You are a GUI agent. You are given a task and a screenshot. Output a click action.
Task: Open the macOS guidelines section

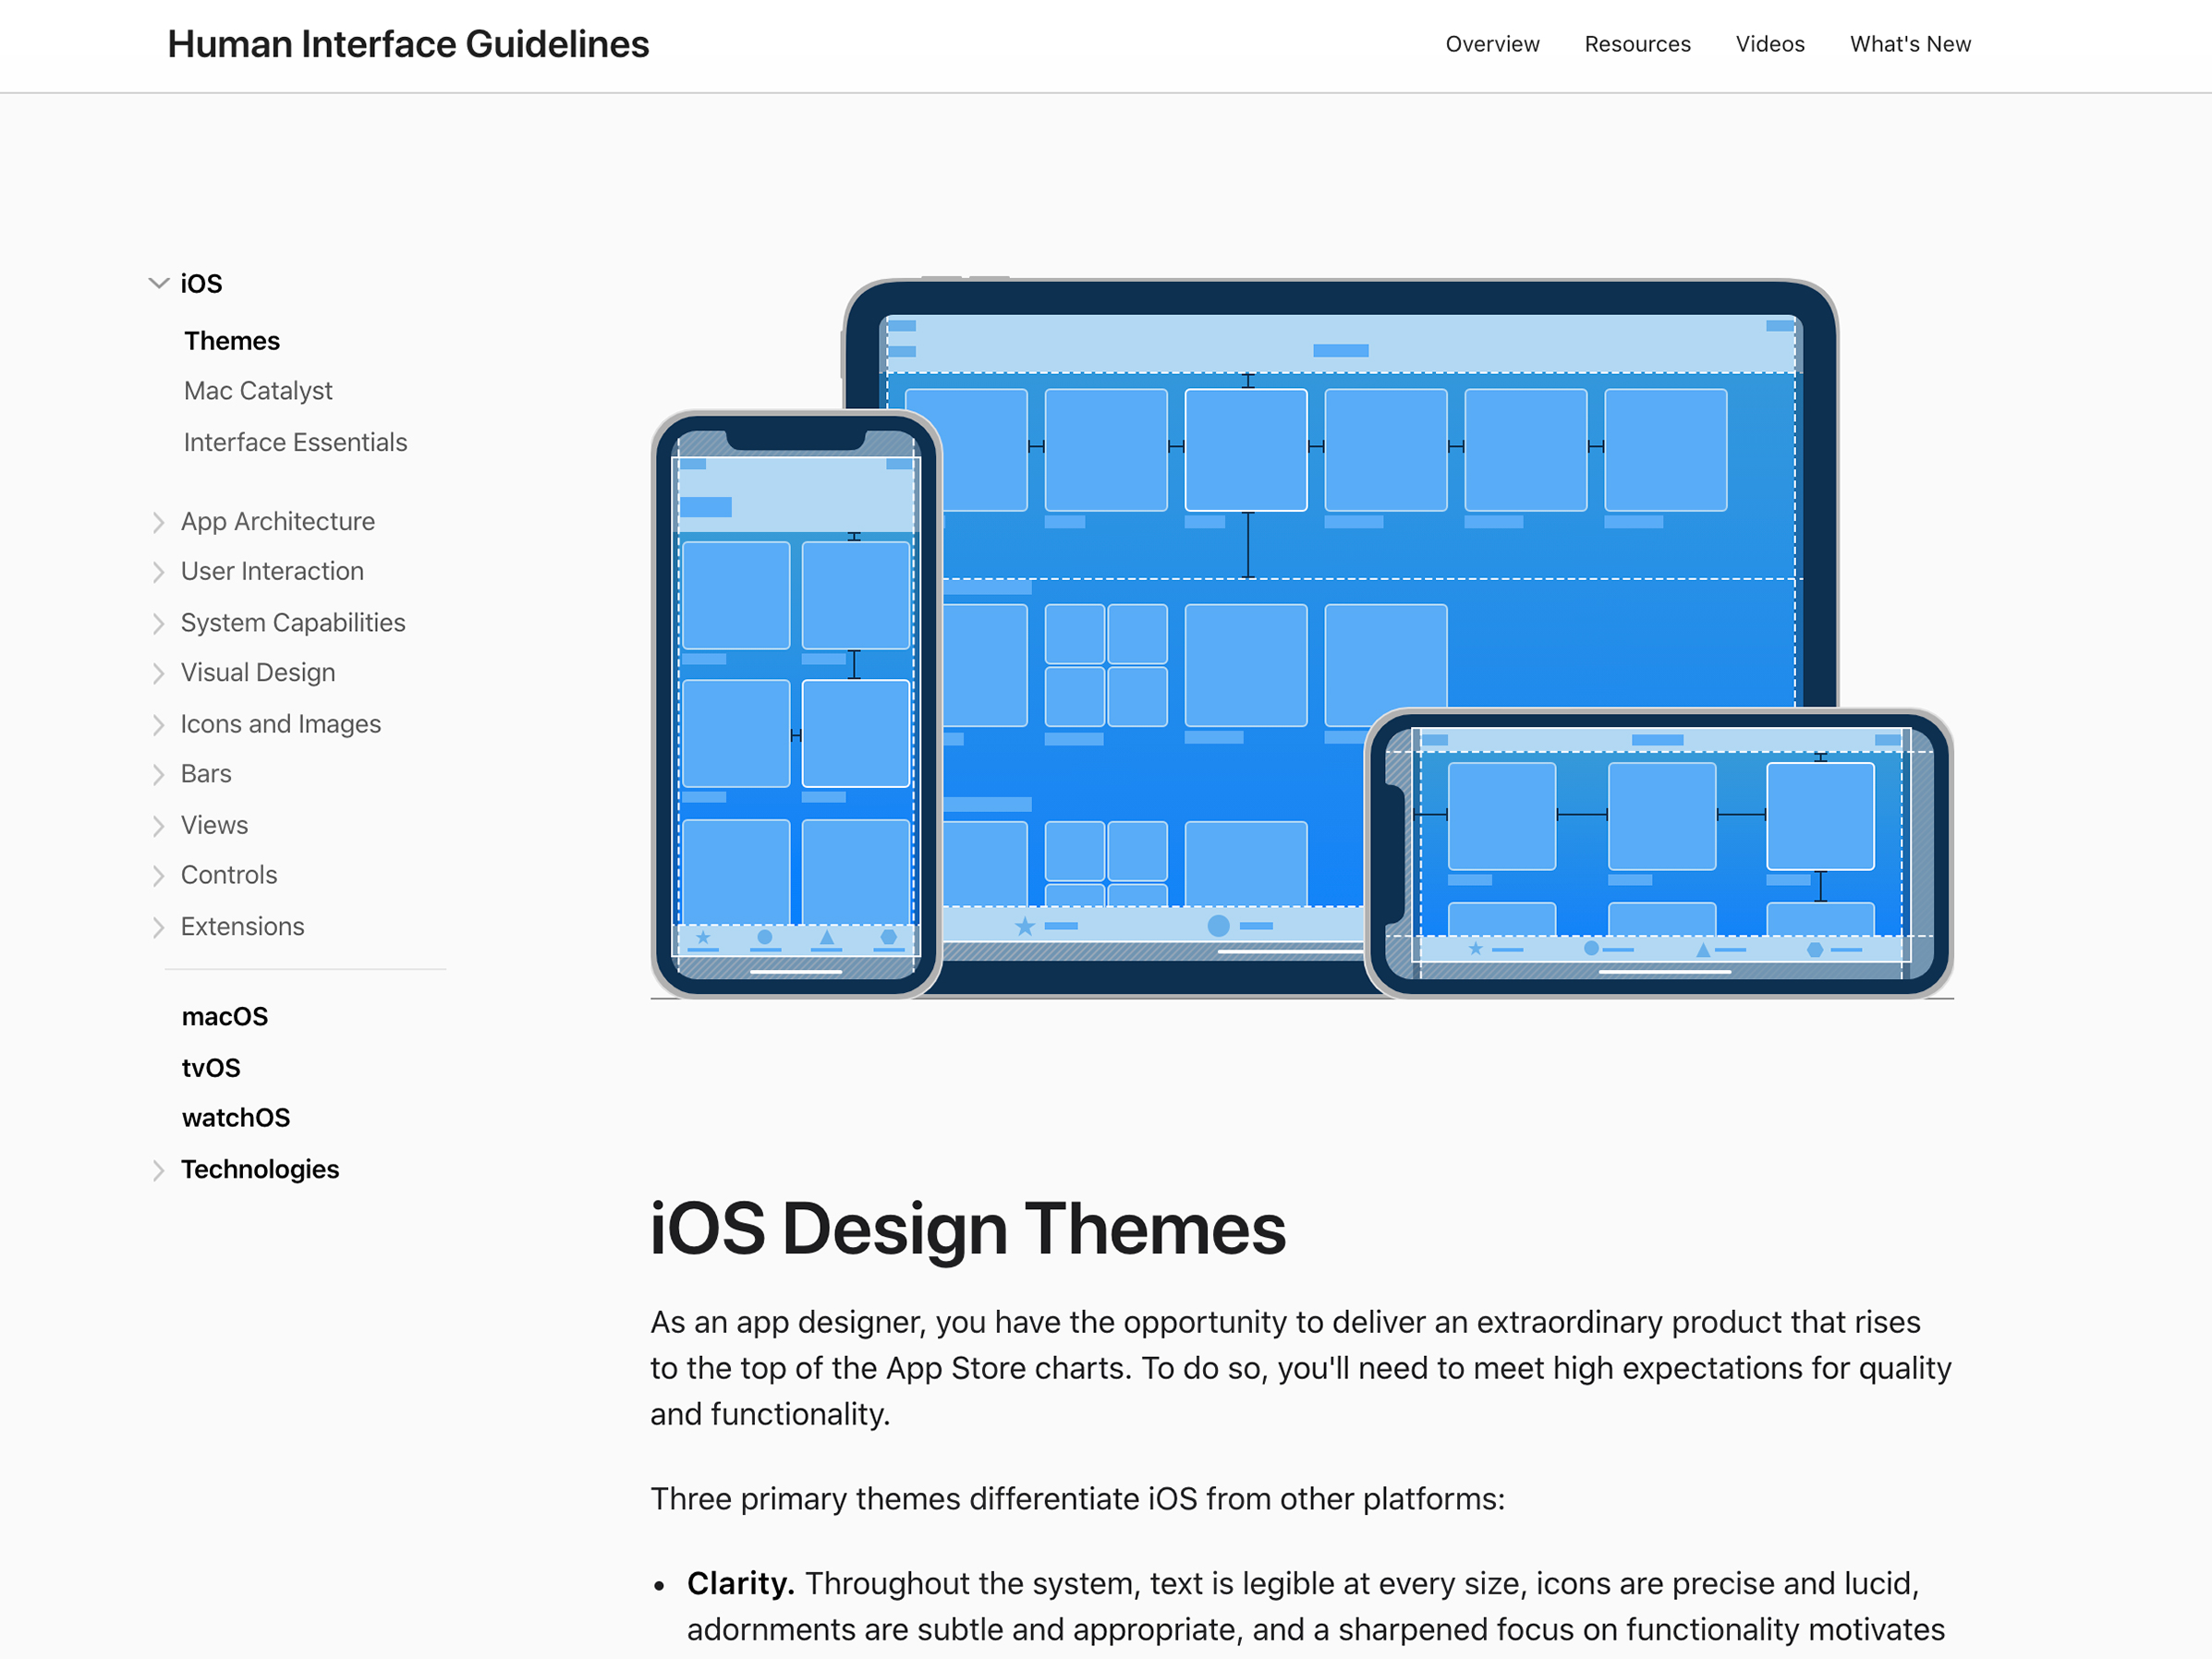(225, 1016)
